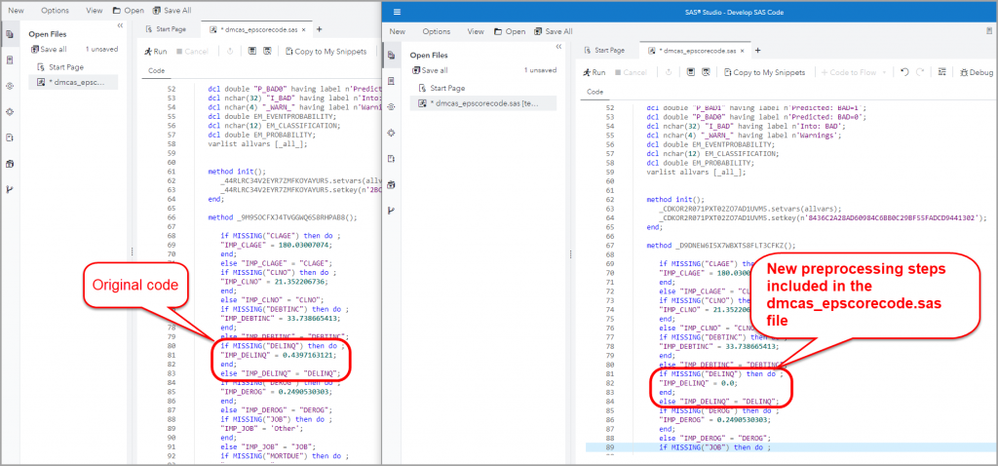998x466 pixels.
Task: Open the Code to Flow dropdown arrow
Action: tap(883, 73)
